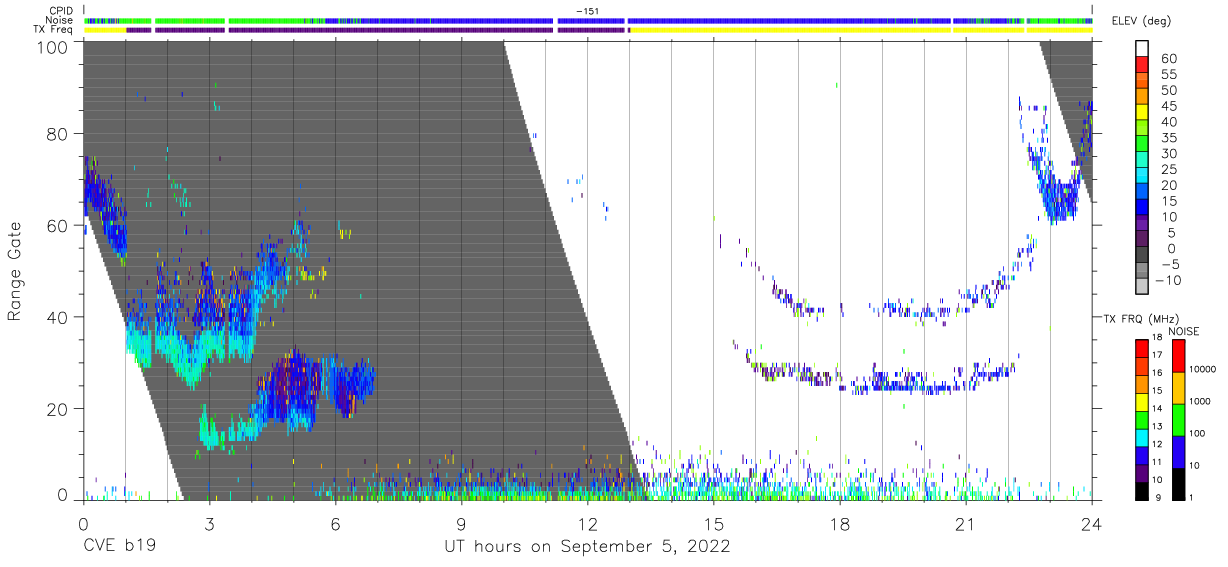Click the 80 tick on the Range Gate axis
1228x567 pixels.
(x=57, y=135)
